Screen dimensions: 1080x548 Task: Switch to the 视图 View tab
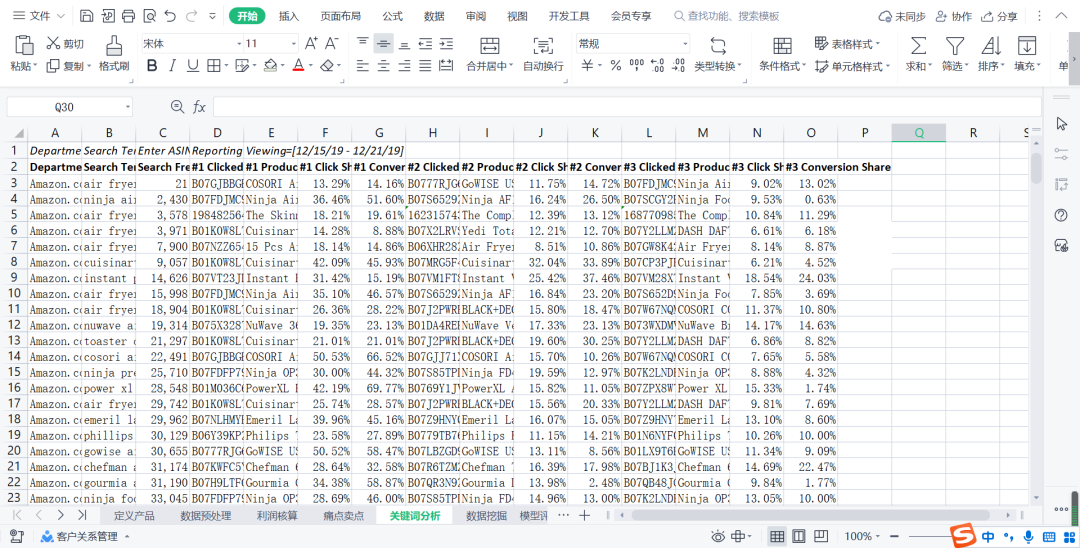click(x=517, y=16)
